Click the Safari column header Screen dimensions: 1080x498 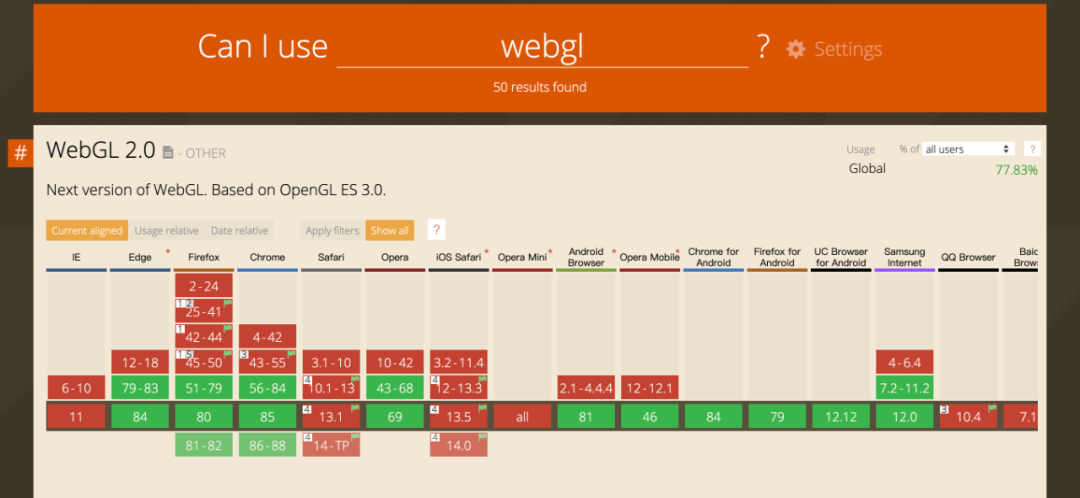tap(331, 258)
